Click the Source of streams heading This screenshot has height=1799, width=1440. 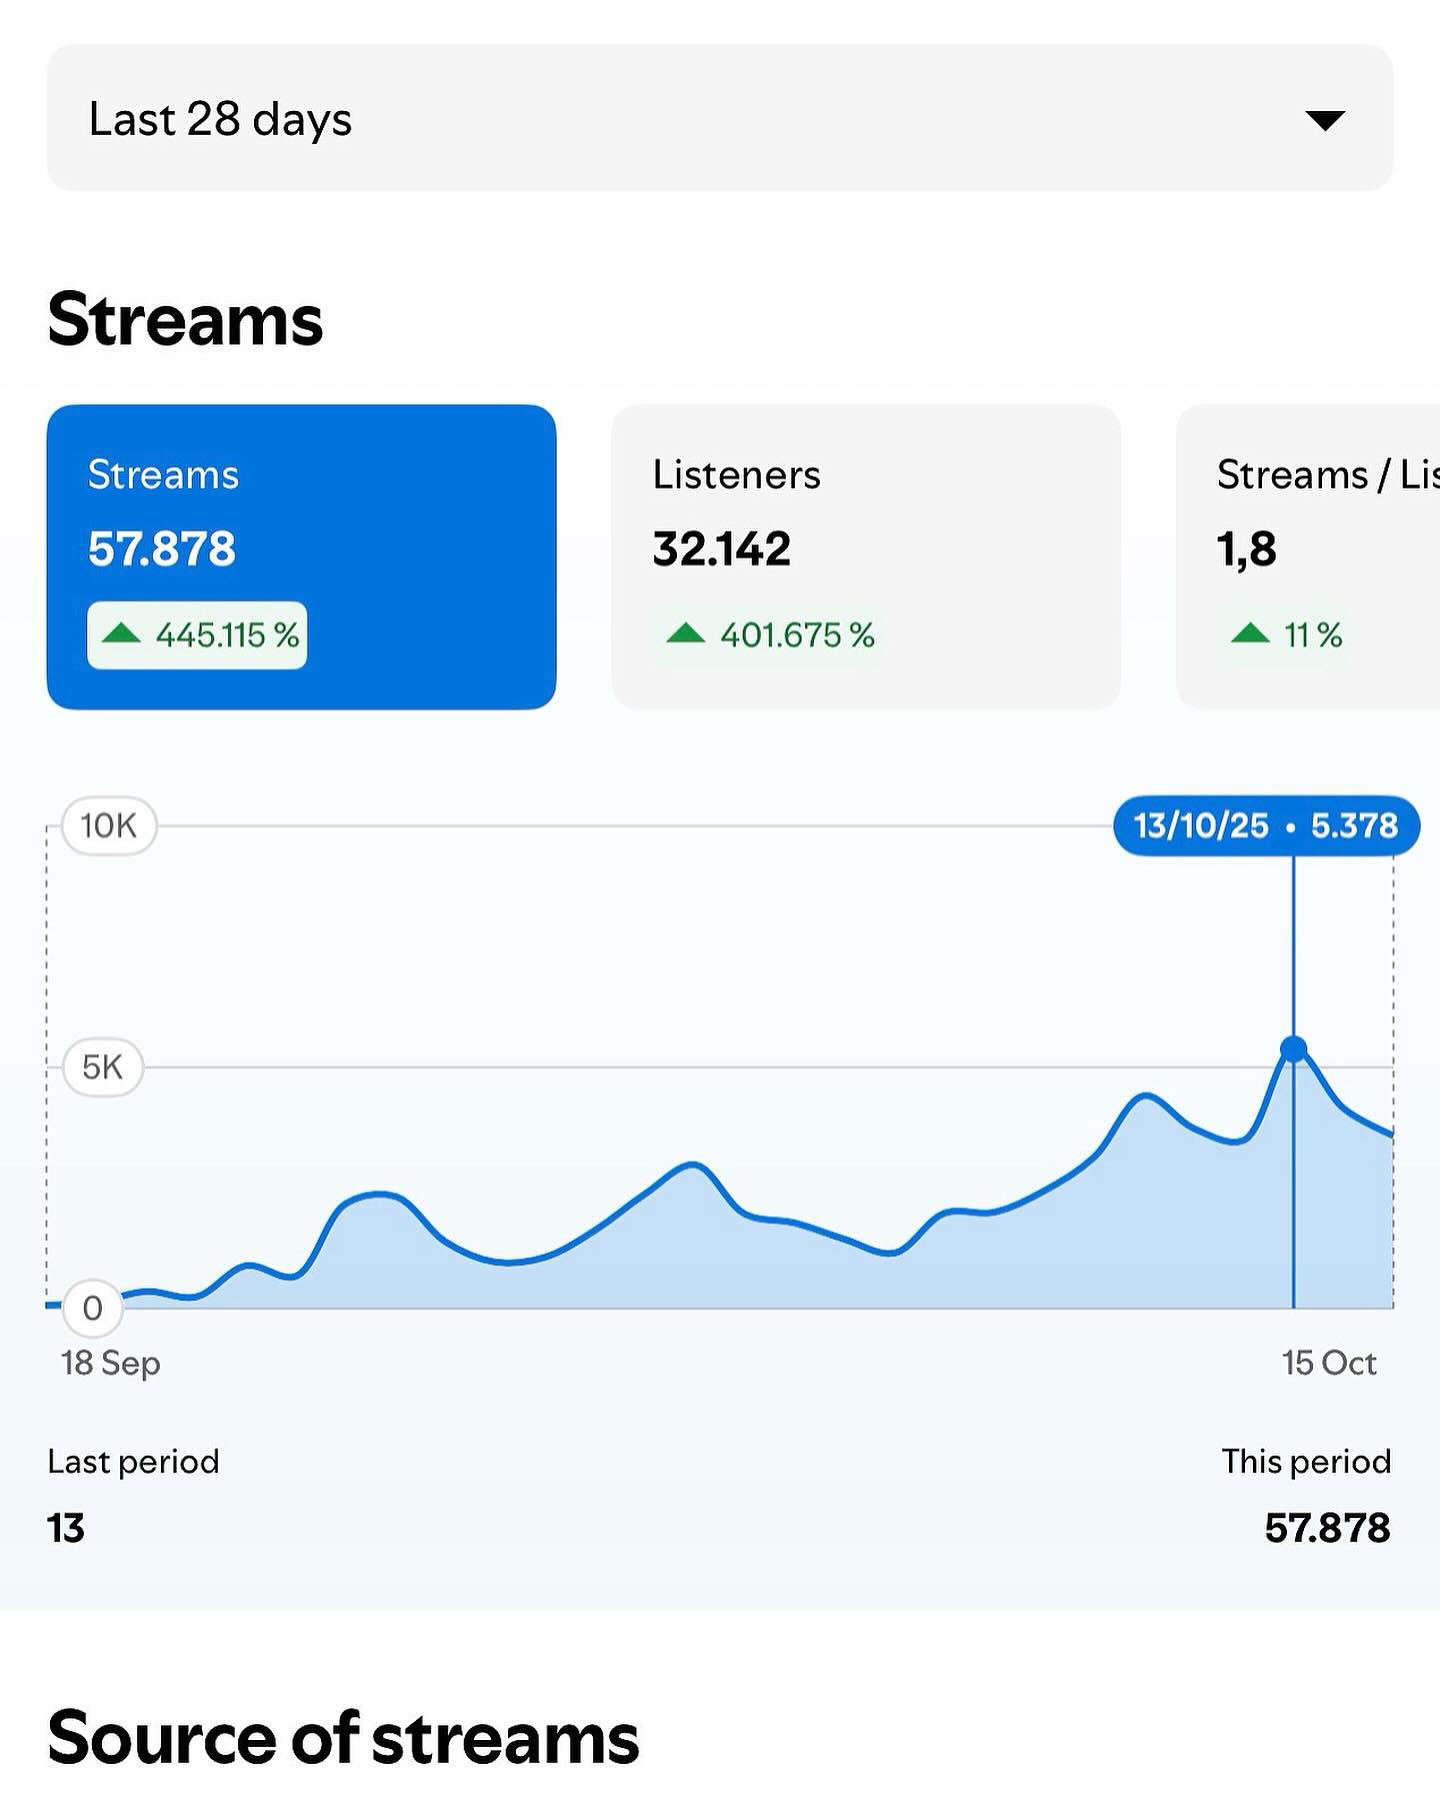point(343,1738)
